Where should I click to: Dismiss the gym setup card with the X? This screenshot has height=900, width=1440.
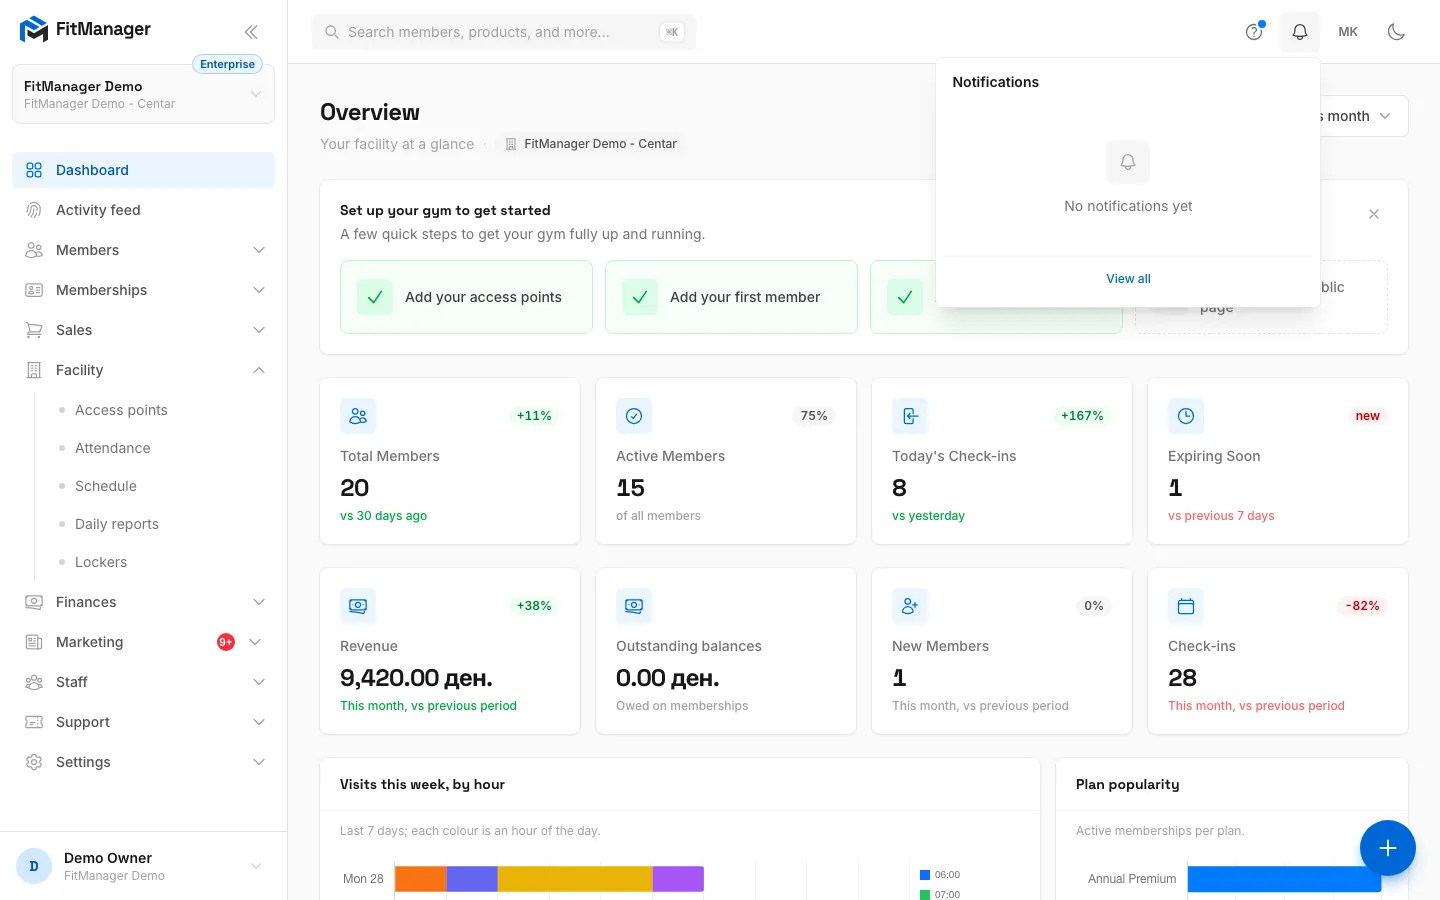tap(1374, 214)
